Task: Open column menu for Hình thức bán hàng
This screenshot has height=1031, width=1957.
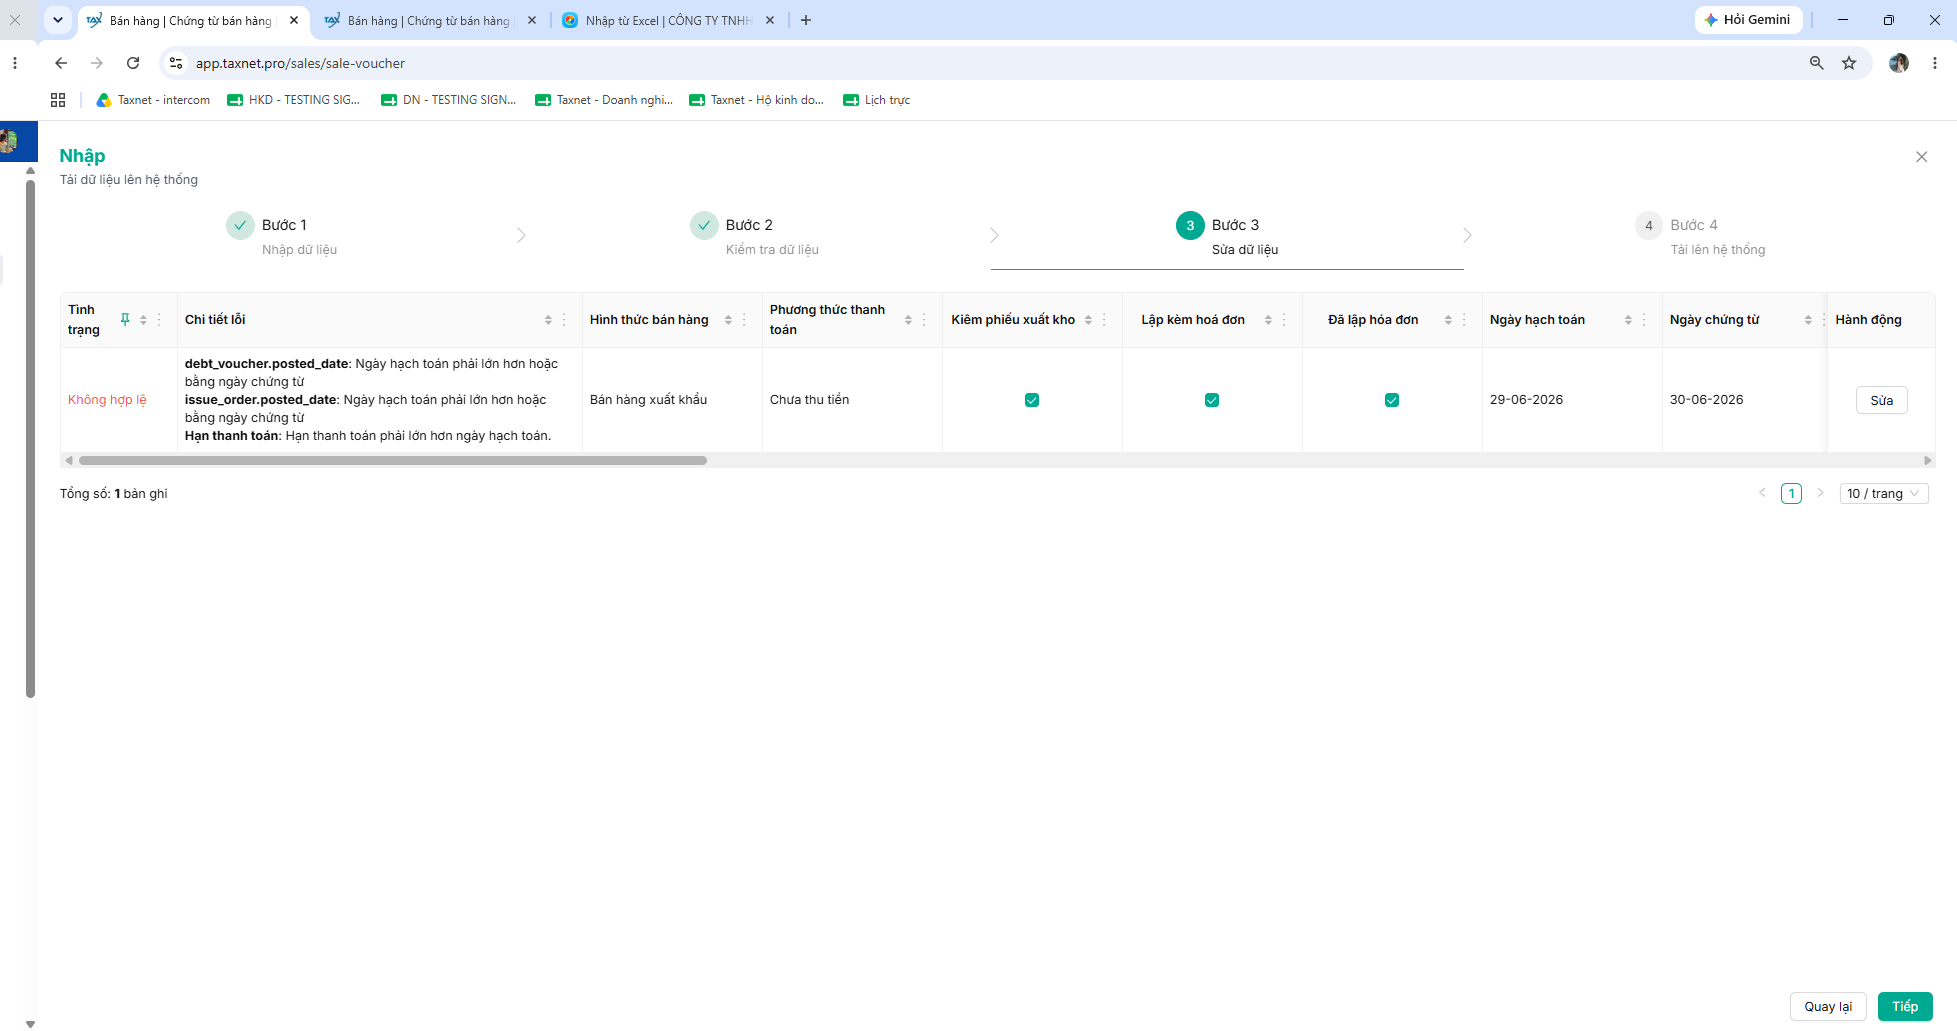Action: pos(744,320)
